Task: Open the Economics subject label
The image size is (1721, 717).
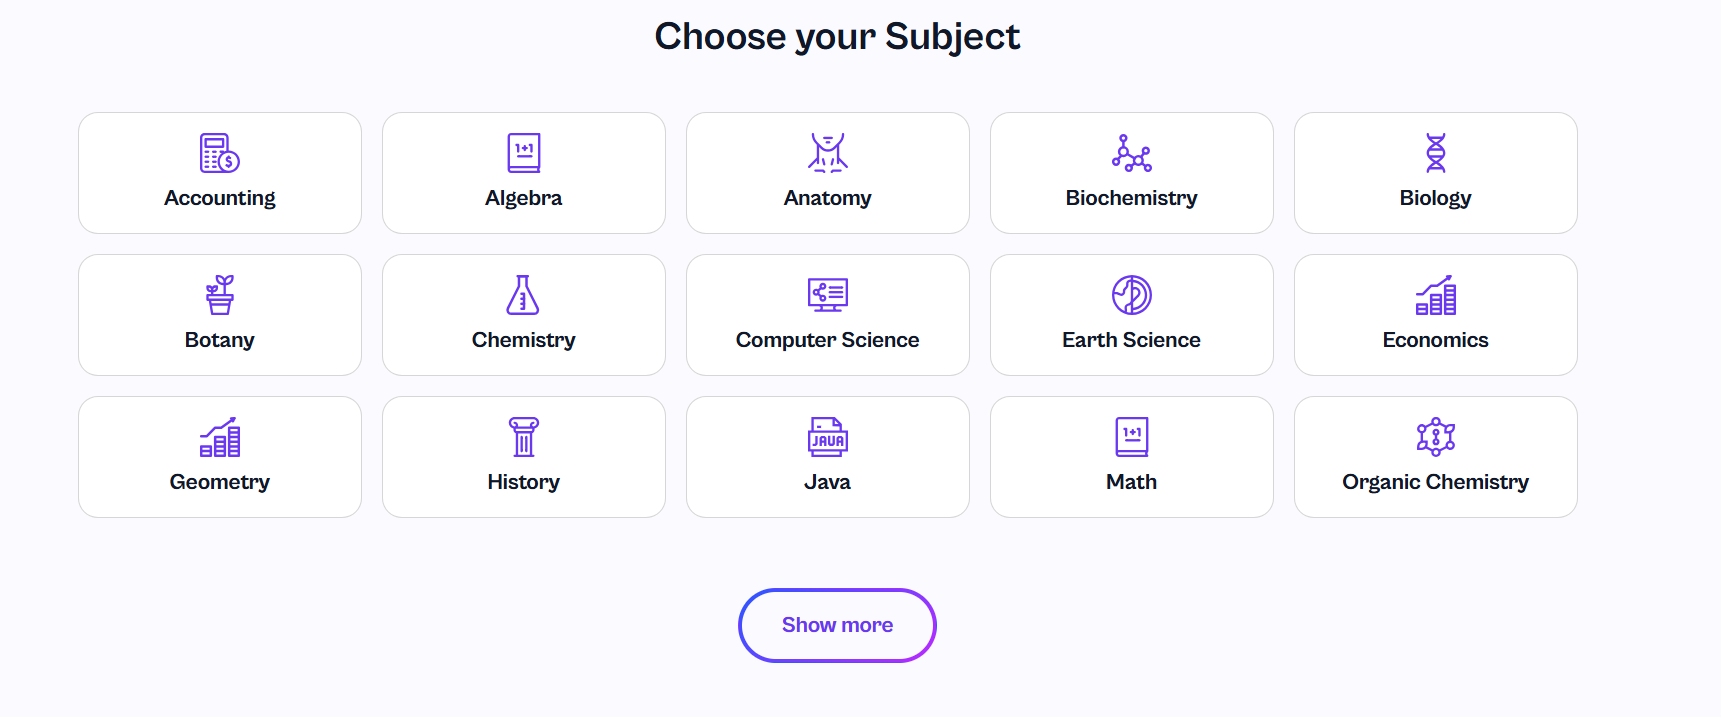Action: (1435, 340)
